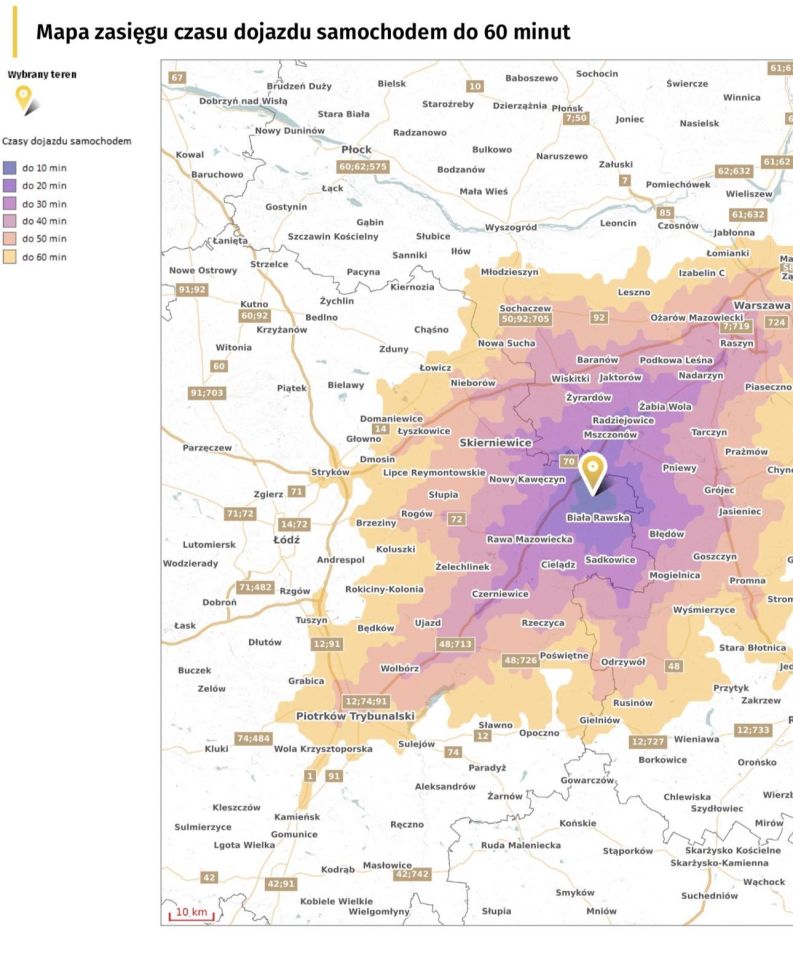Click the 'Mszczonów' town label
793x960 pixels.
611,435
